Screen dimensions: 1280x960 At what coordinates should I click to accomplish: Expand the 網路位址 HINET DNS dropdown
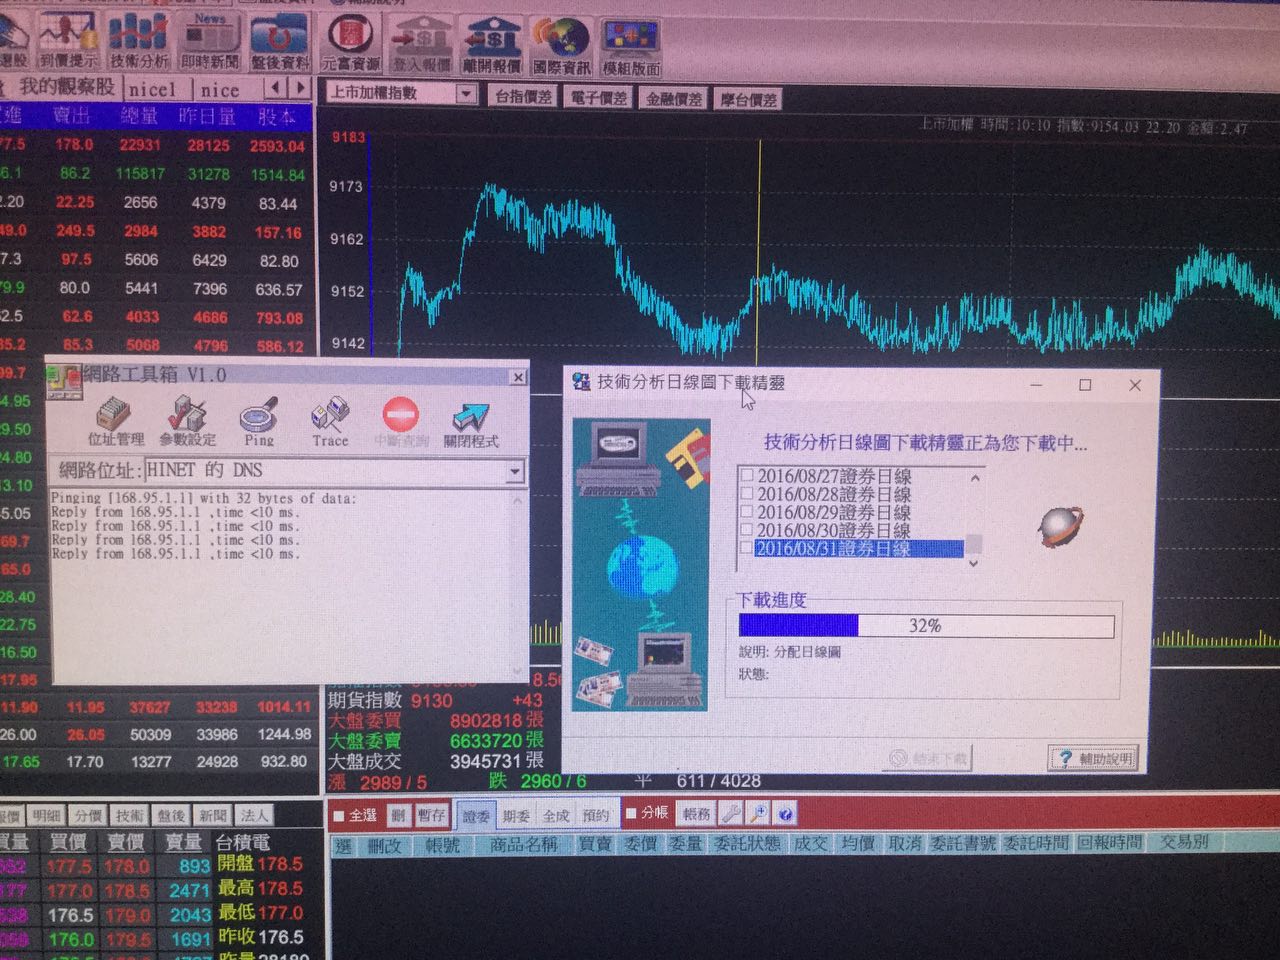514,470
